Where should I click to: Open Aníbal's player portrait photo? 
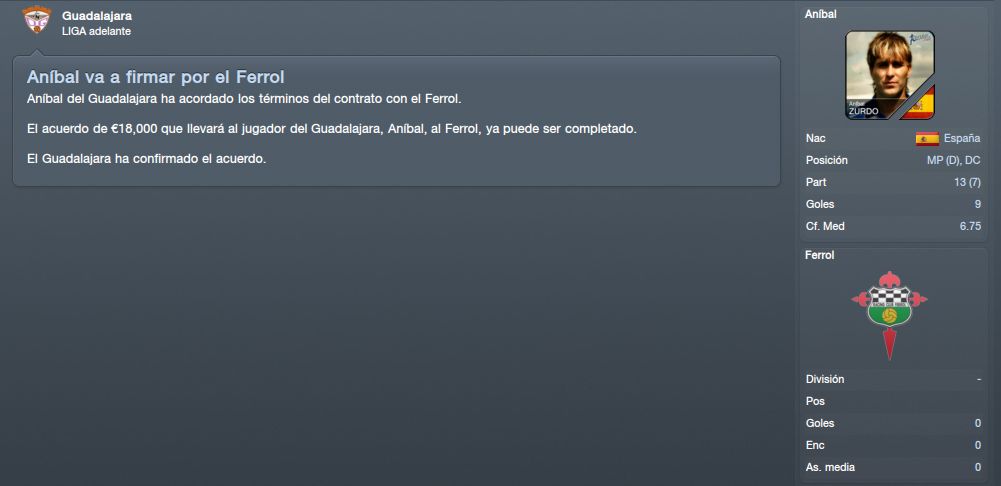(889, 75)
